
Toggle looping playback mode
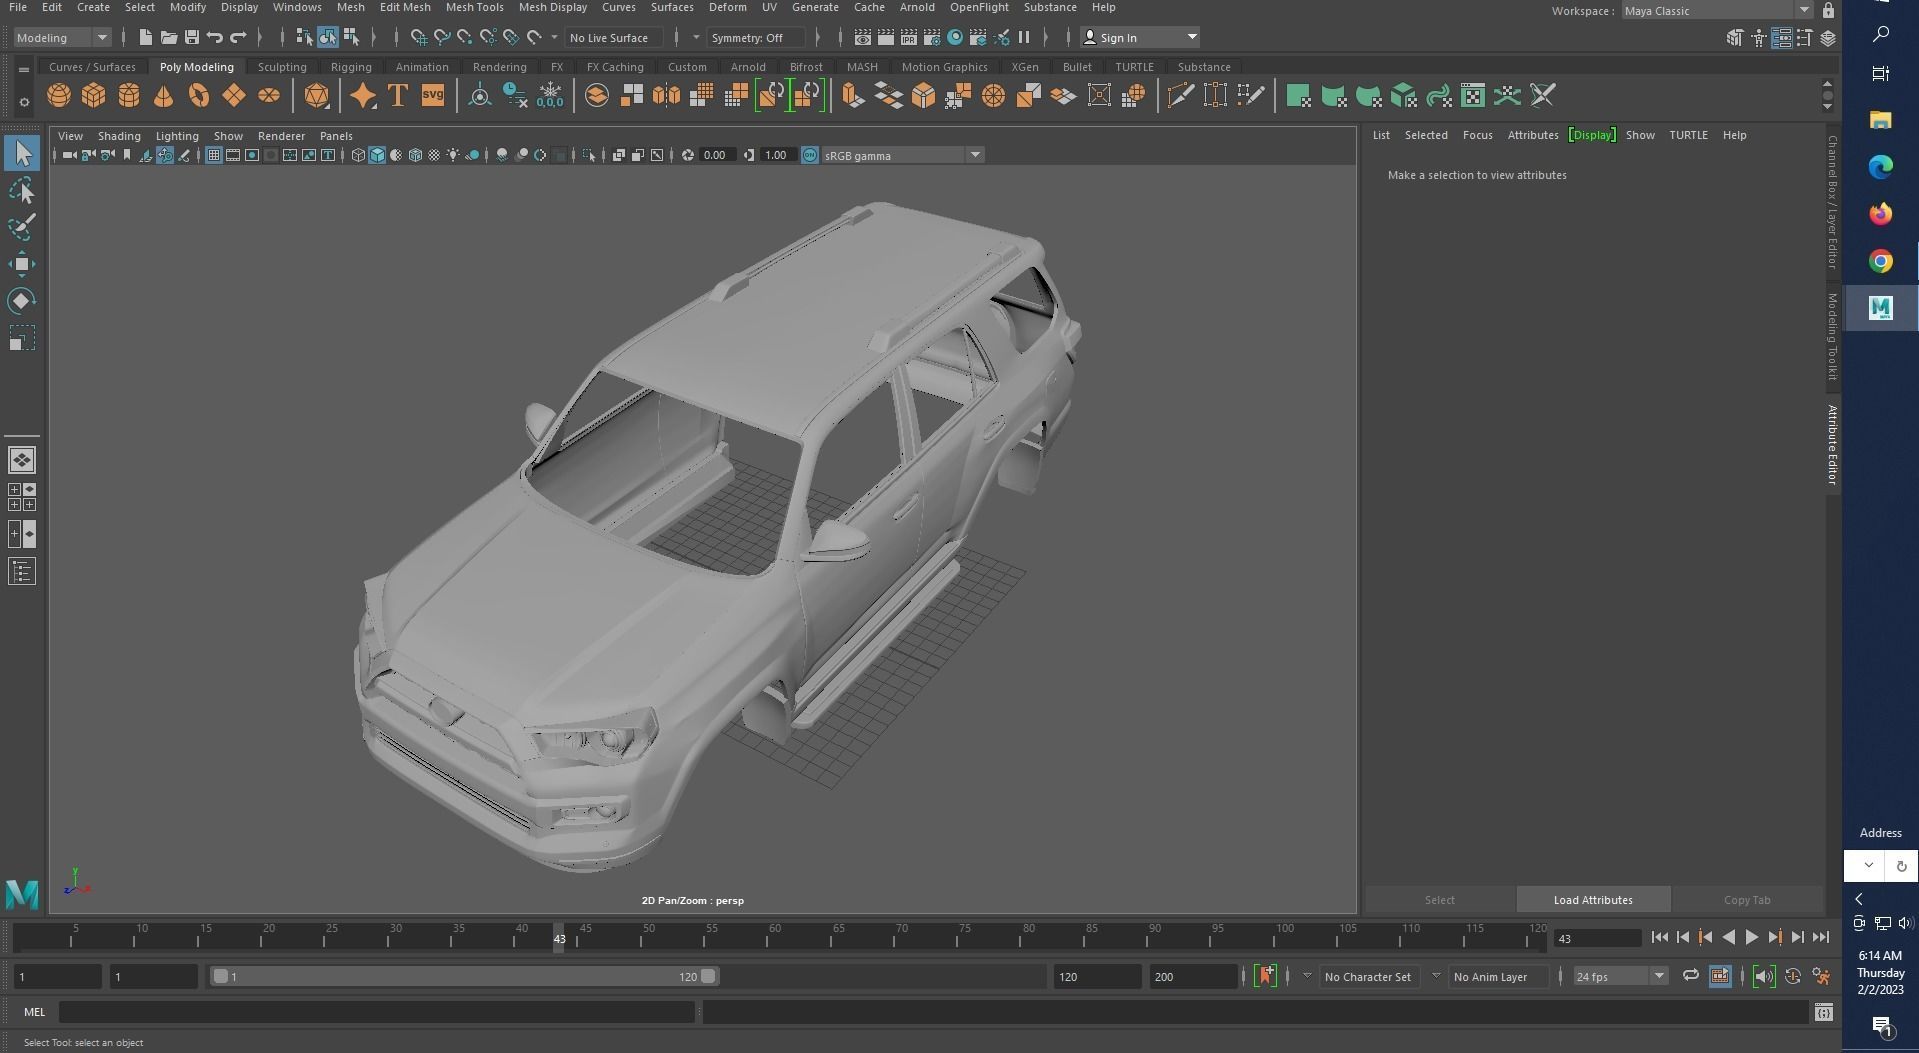(x=1690, y=976)
